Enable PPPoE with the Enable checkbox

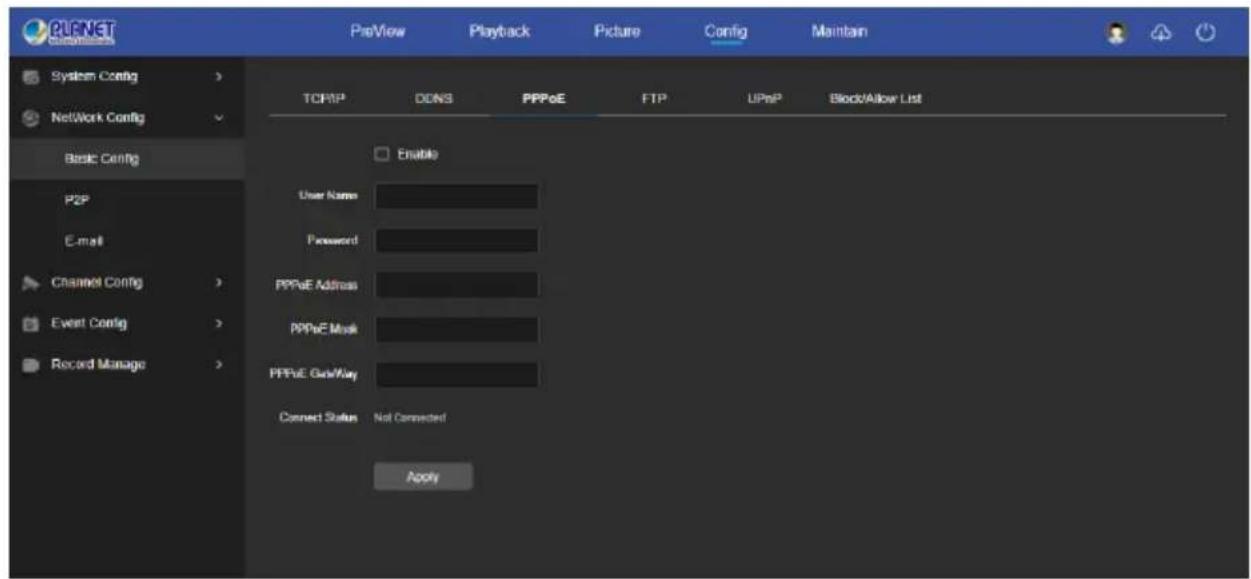(x=380, y=154)
